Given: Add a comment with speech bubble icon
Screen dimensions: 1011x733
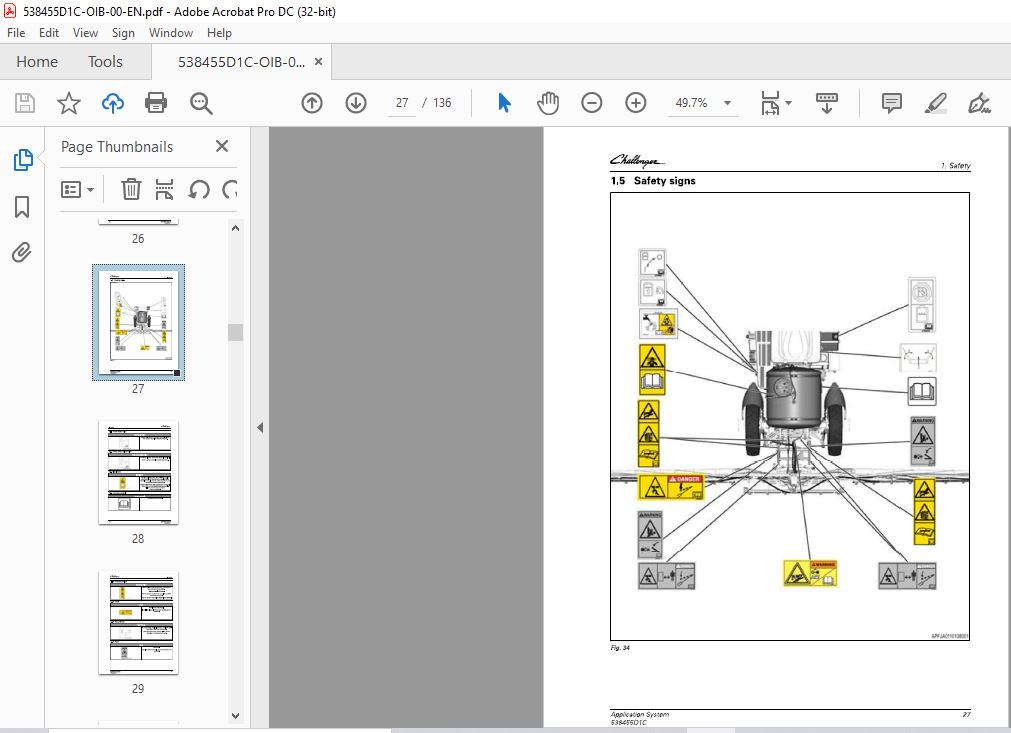Looking at the screenshot, I should [892, 103].
